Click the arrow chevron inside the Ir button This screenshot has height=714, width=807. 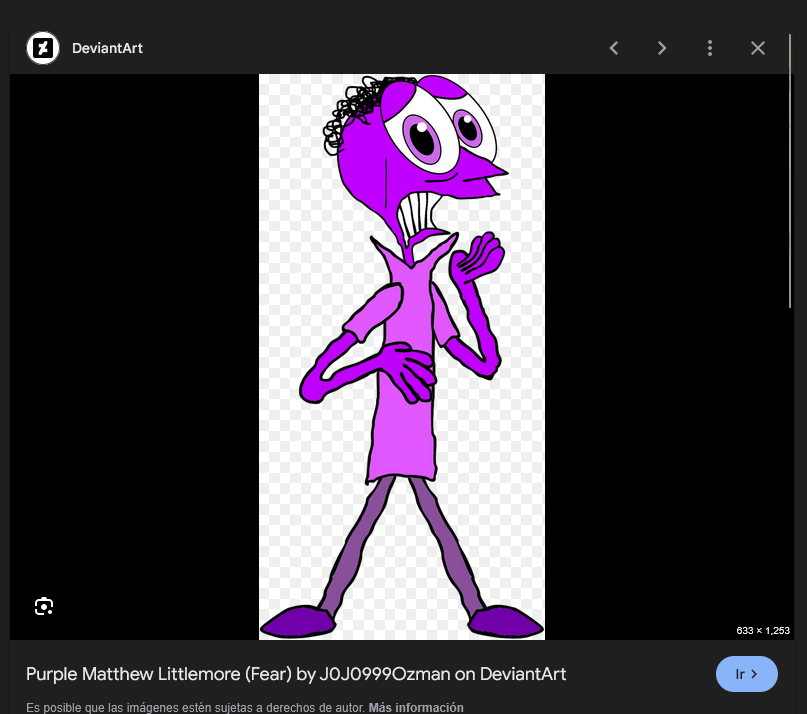[x=754, y=674]
